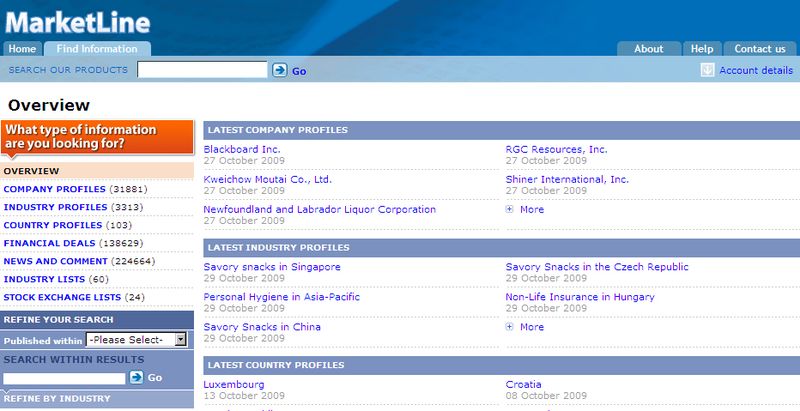Click the Latest Industry Profiles header

click(502, 248)
